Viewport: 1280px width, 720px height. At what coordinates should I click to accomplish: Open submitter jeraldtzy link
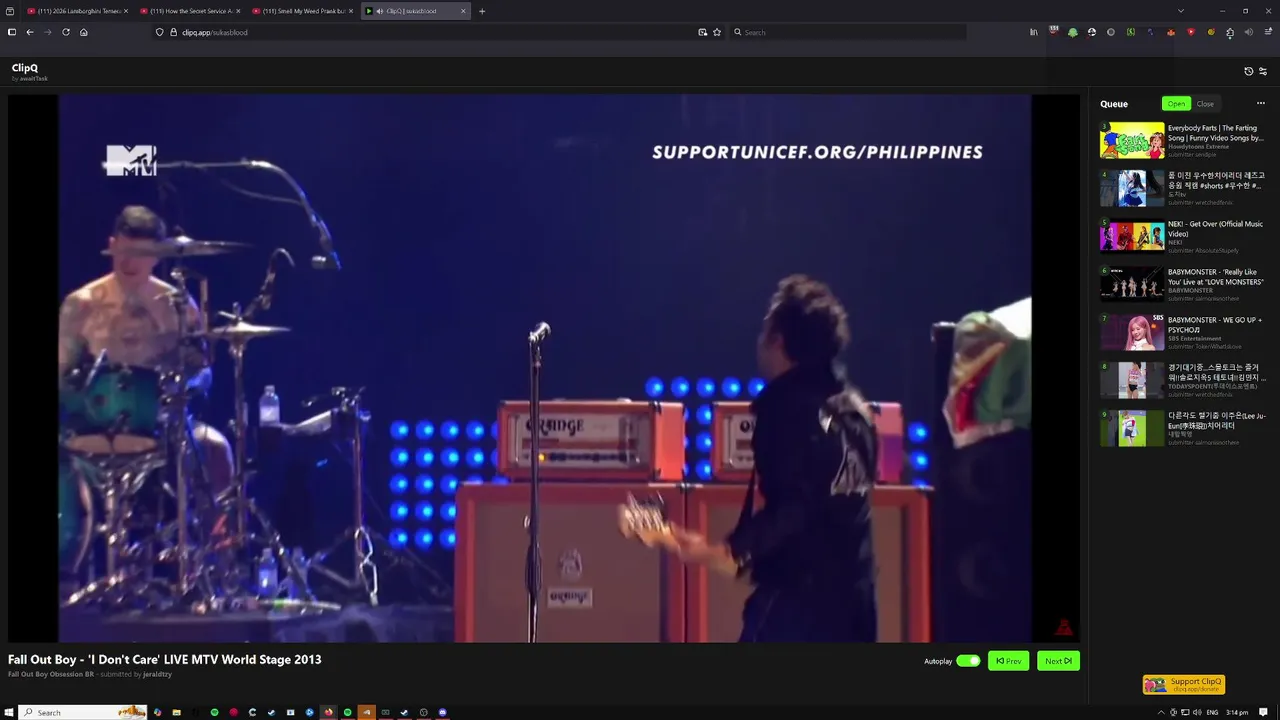tap(157, 675)
